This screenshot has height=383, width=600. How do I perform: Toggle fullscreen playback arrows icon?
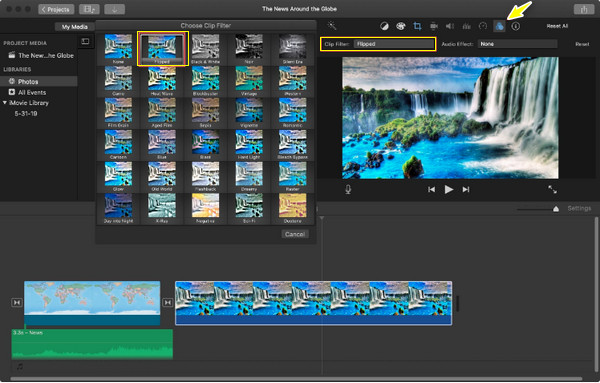pos(552,189)
